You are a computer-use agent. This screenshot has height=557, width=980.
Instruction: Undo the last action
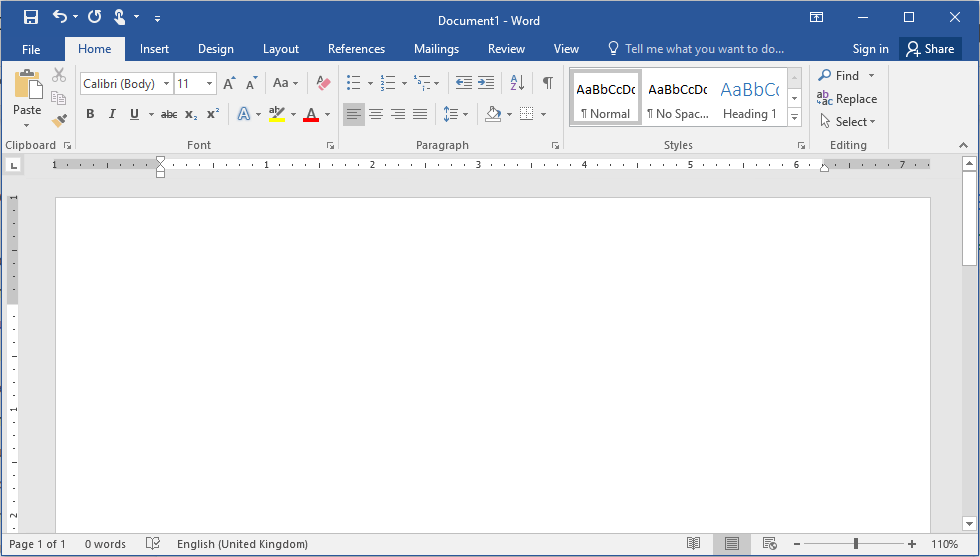pyautogui.click(x=59, y=17)
